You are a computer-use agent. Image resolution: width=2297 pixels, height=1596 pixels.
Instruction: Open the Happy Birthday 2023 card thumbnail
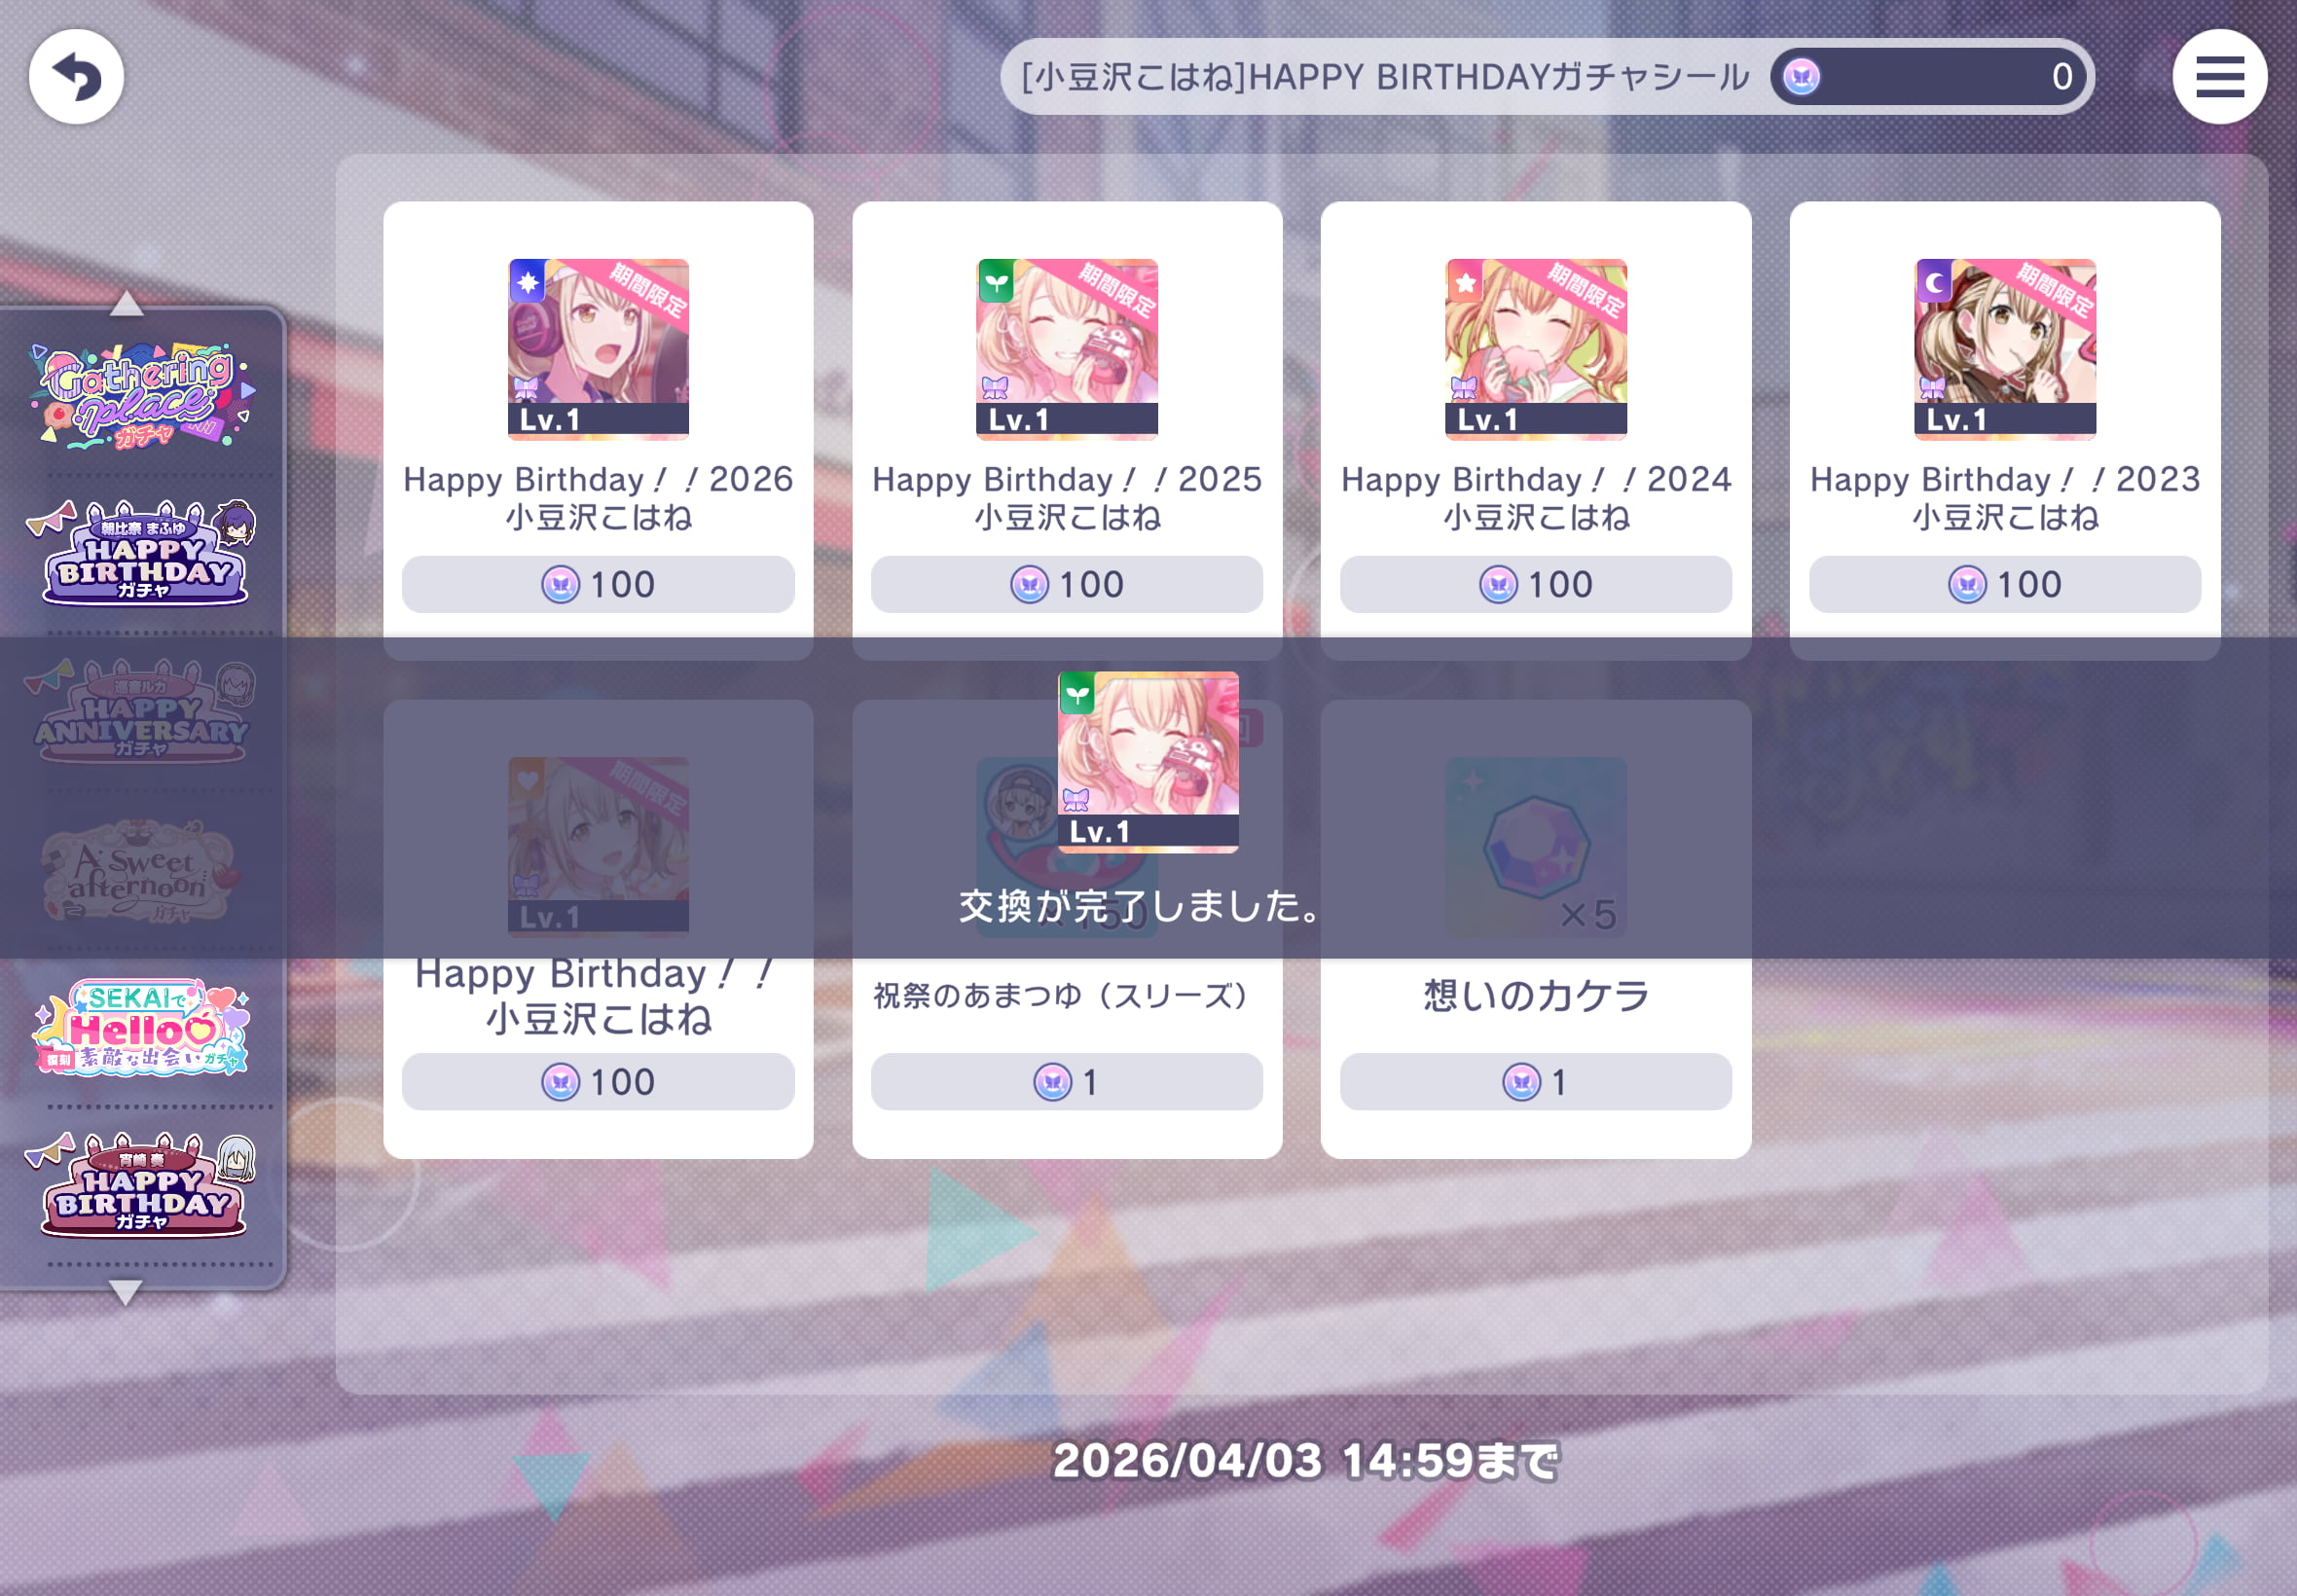coord(2005,349)
